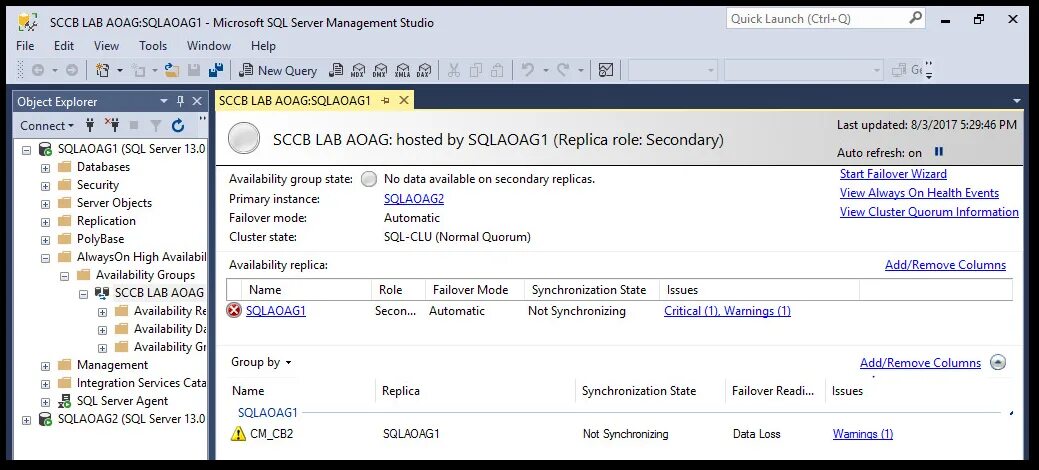The width and height of the screenshot is (1039, 470).
Task: Click the red error icon beside SQLAOAG1 replica
Action: coord(235,311)
